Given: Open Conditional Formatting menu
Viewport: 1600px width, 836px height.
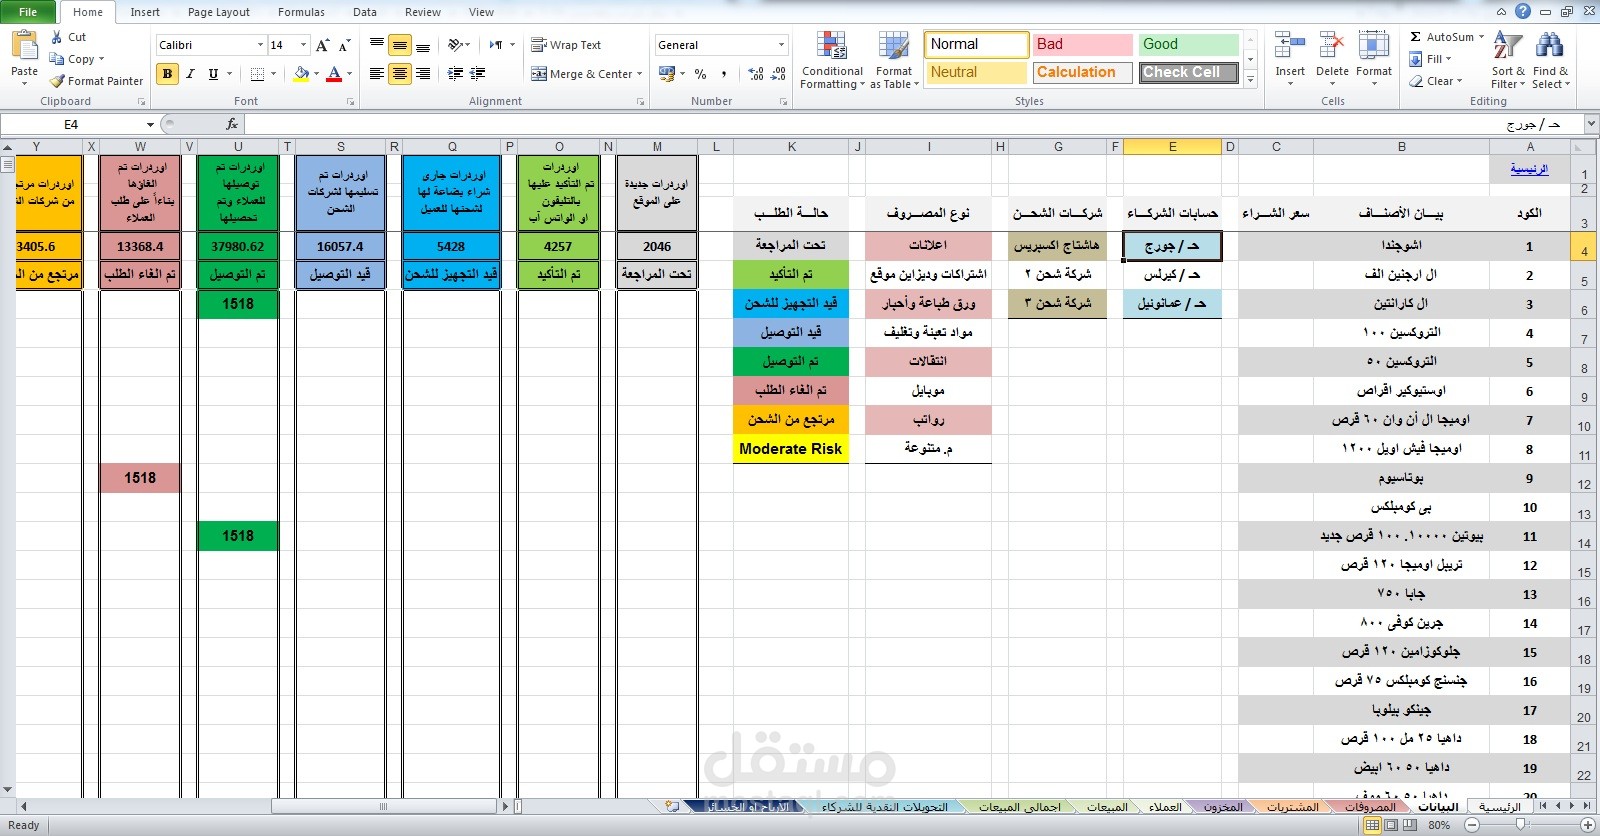Looking at the screenshot, I should (832, 60).
